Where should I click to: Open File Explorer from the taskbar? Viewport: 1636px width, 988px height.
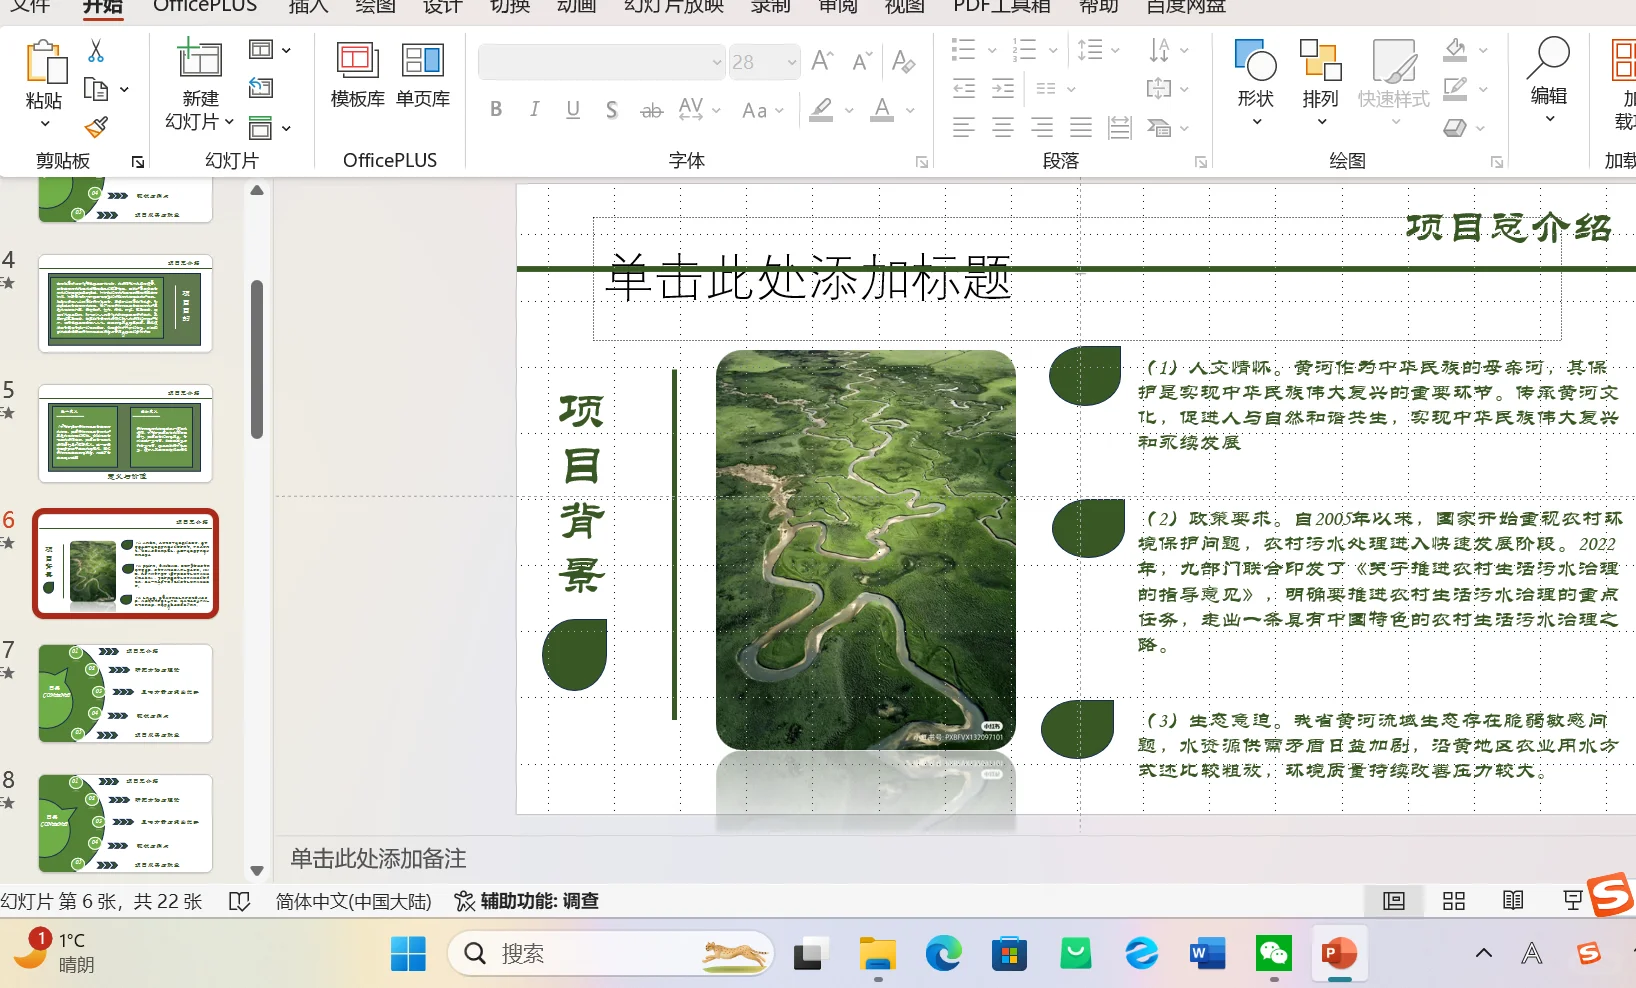pyautogui.click(x=878, y=954)
